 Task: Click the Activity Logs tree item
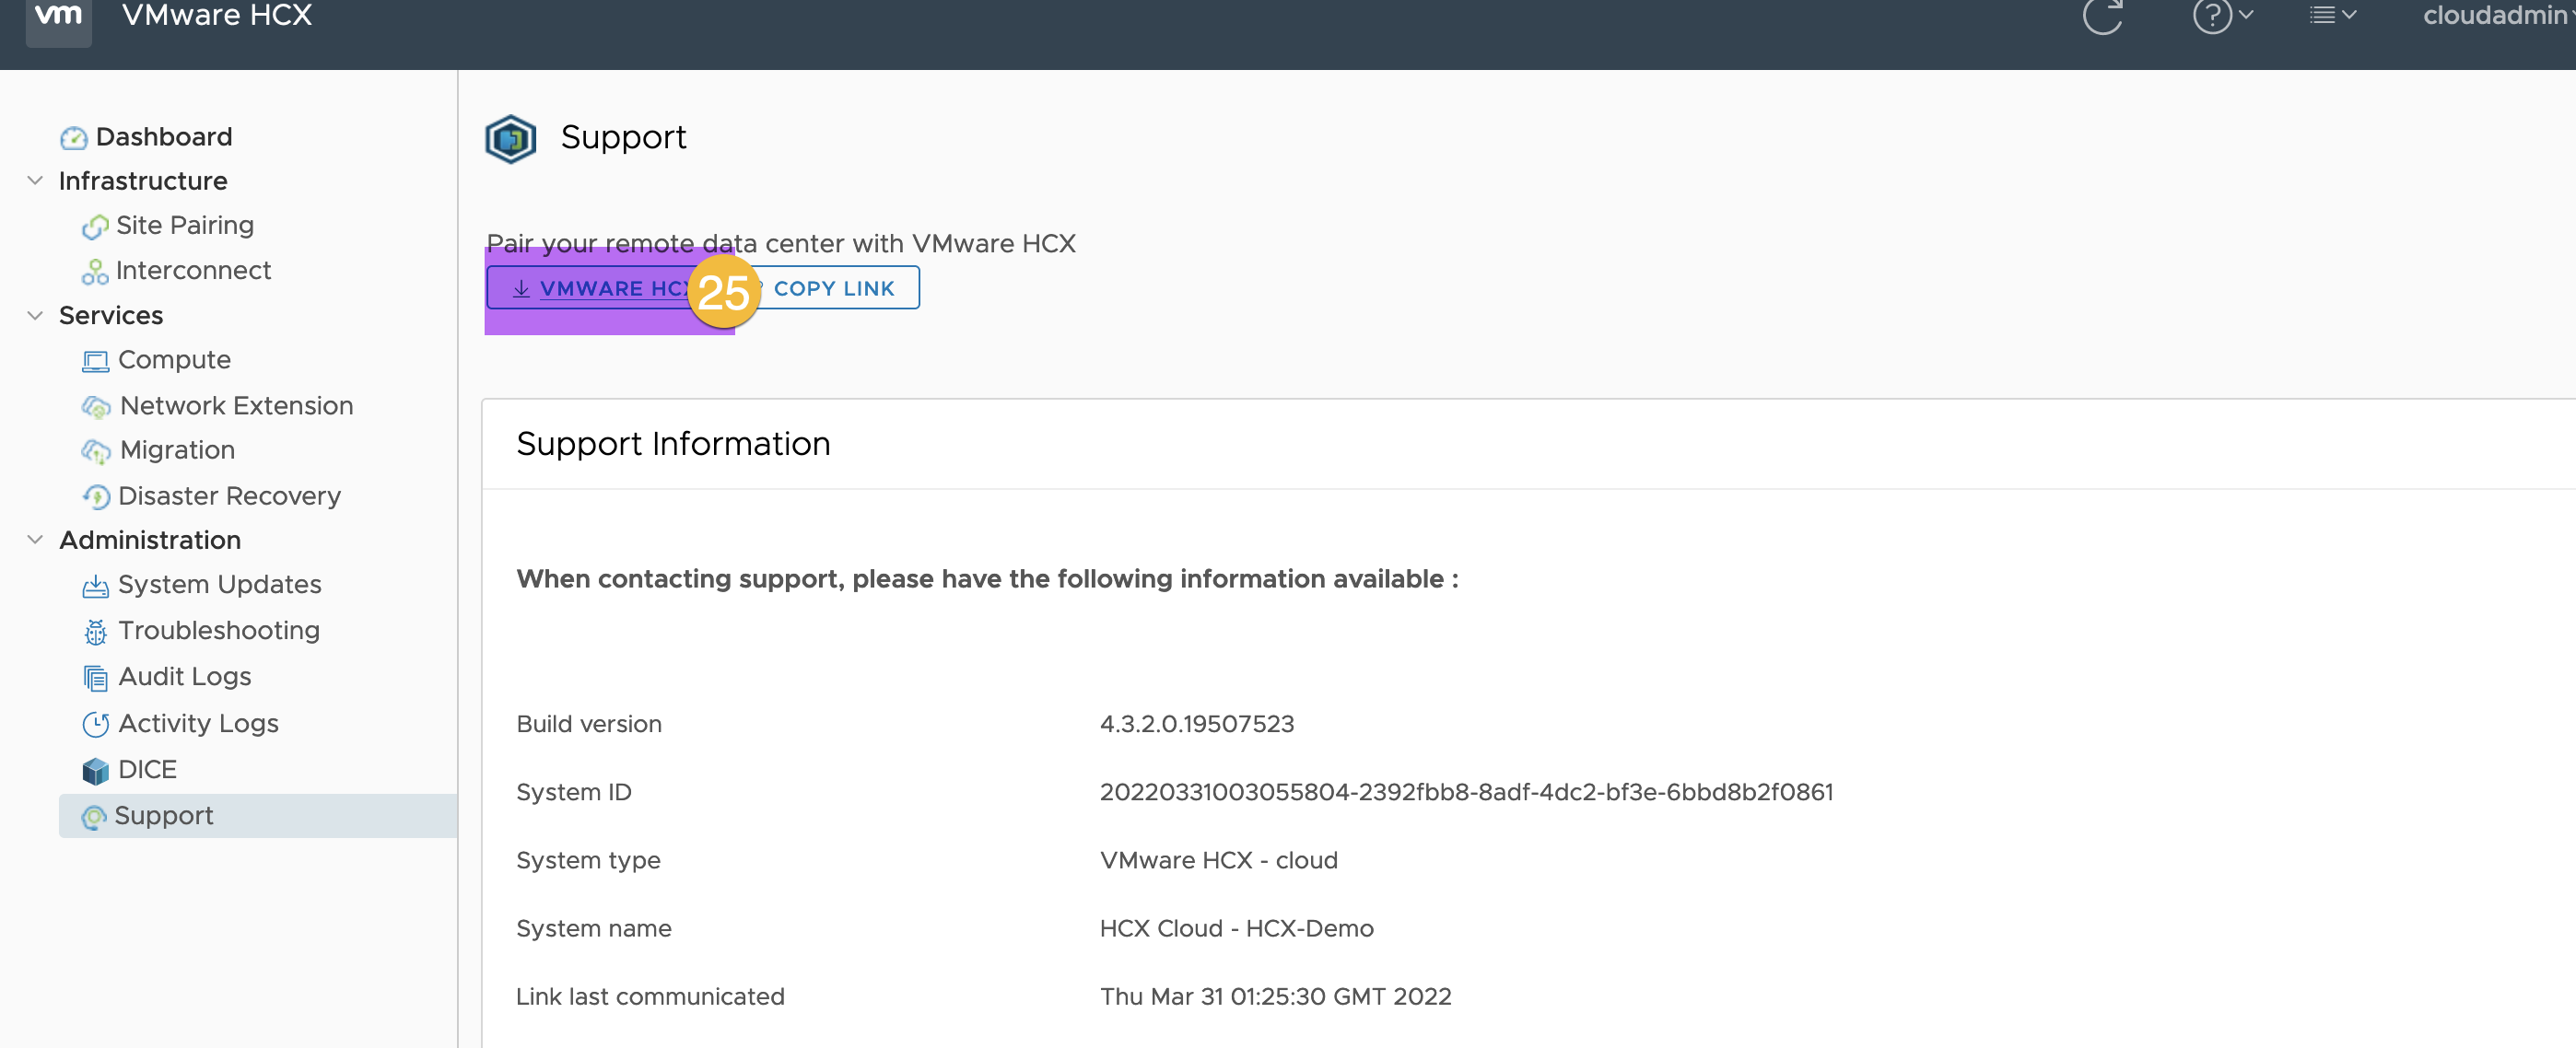coord(197,723)
